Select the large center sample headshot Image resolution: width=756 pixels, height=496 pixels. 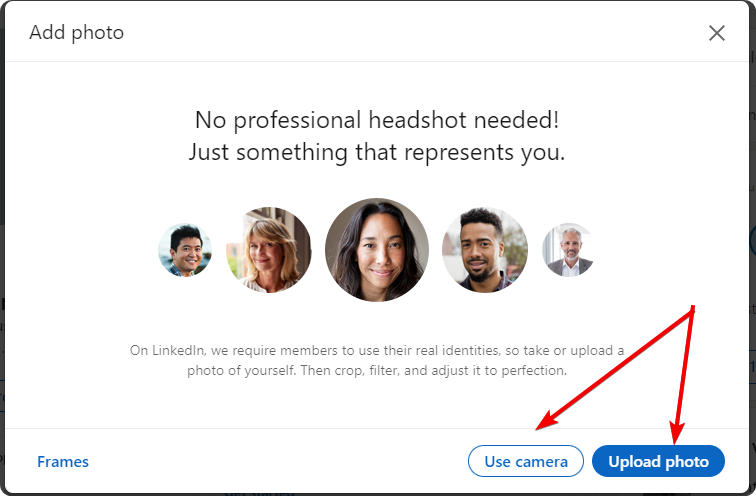point(377,250)
